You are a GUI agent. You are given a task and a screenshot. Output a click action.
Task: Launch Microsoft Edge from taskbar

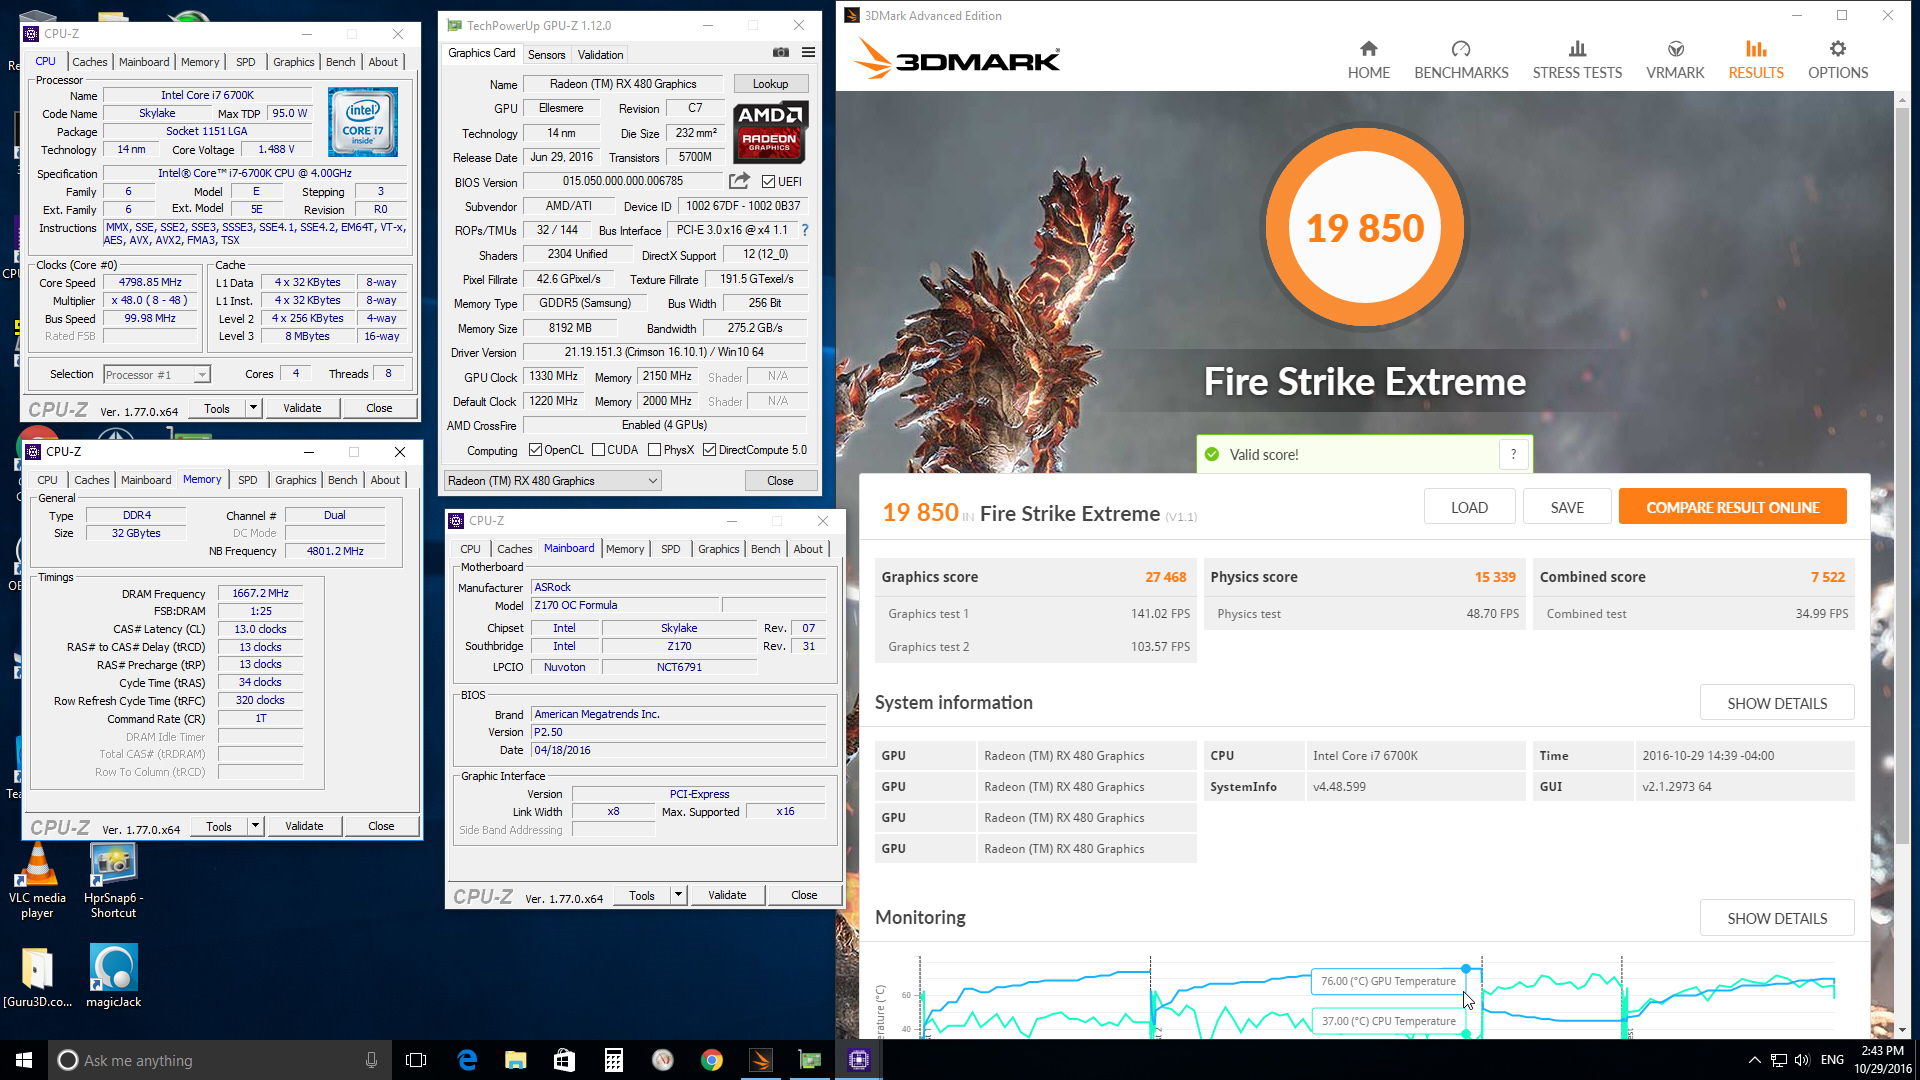click(x=467, y=1060)
